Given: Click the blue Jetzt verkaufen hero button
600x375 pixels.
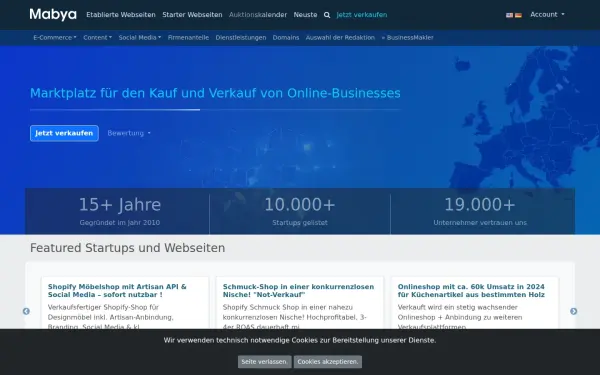Looking at the screenshot, I should pyautogui.click(x=64, y=133).
